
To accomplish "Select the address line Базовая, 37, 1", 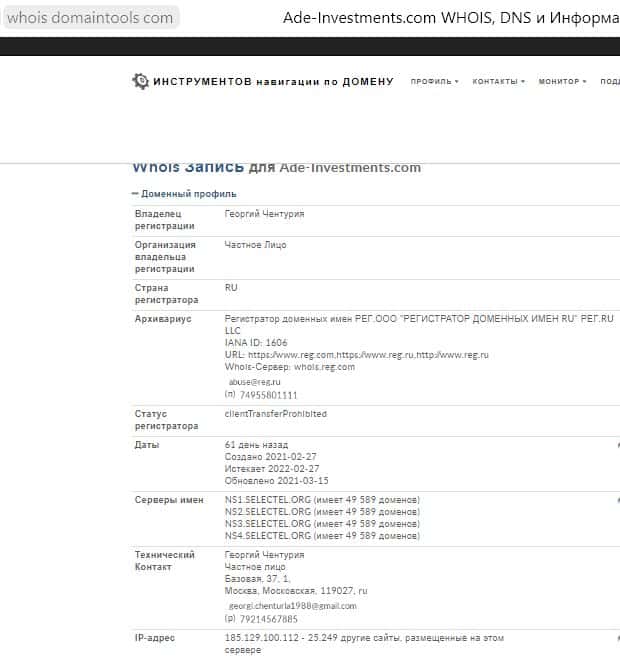I will (x=258, y=579).
